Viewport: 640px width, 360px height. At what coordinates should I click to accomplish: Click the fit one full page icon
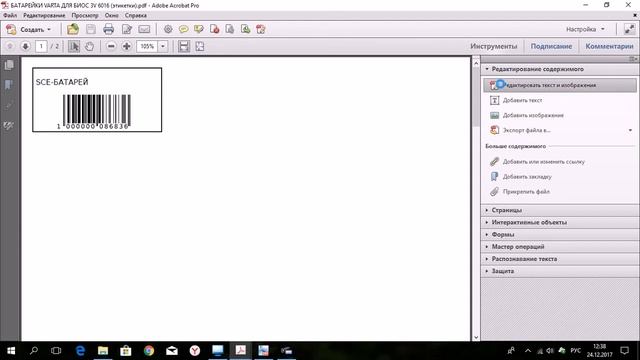coord(200,46)
